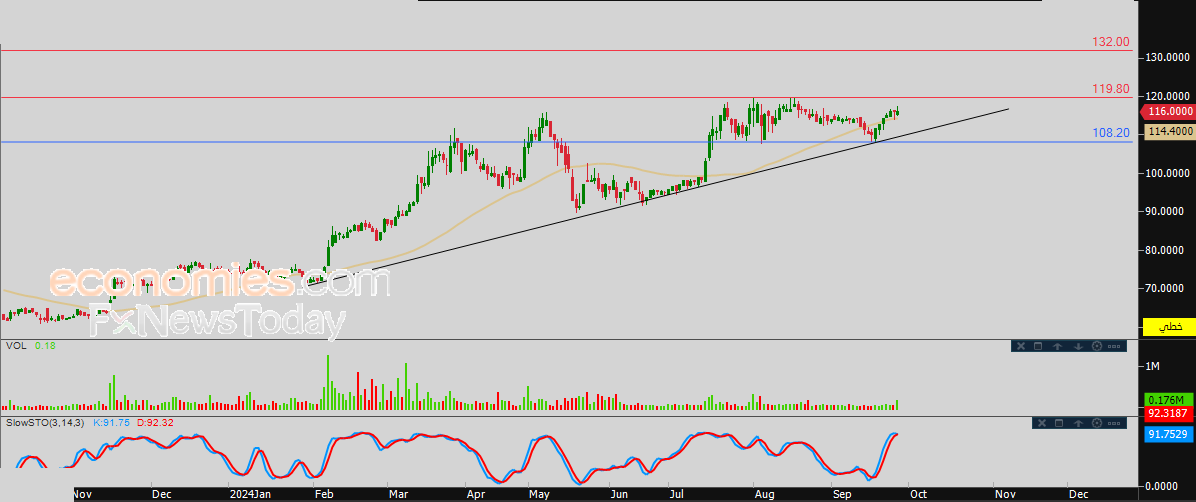Screen dimensions: 1196x502
Task: Move the VOL panel down
Action: 1079,346
